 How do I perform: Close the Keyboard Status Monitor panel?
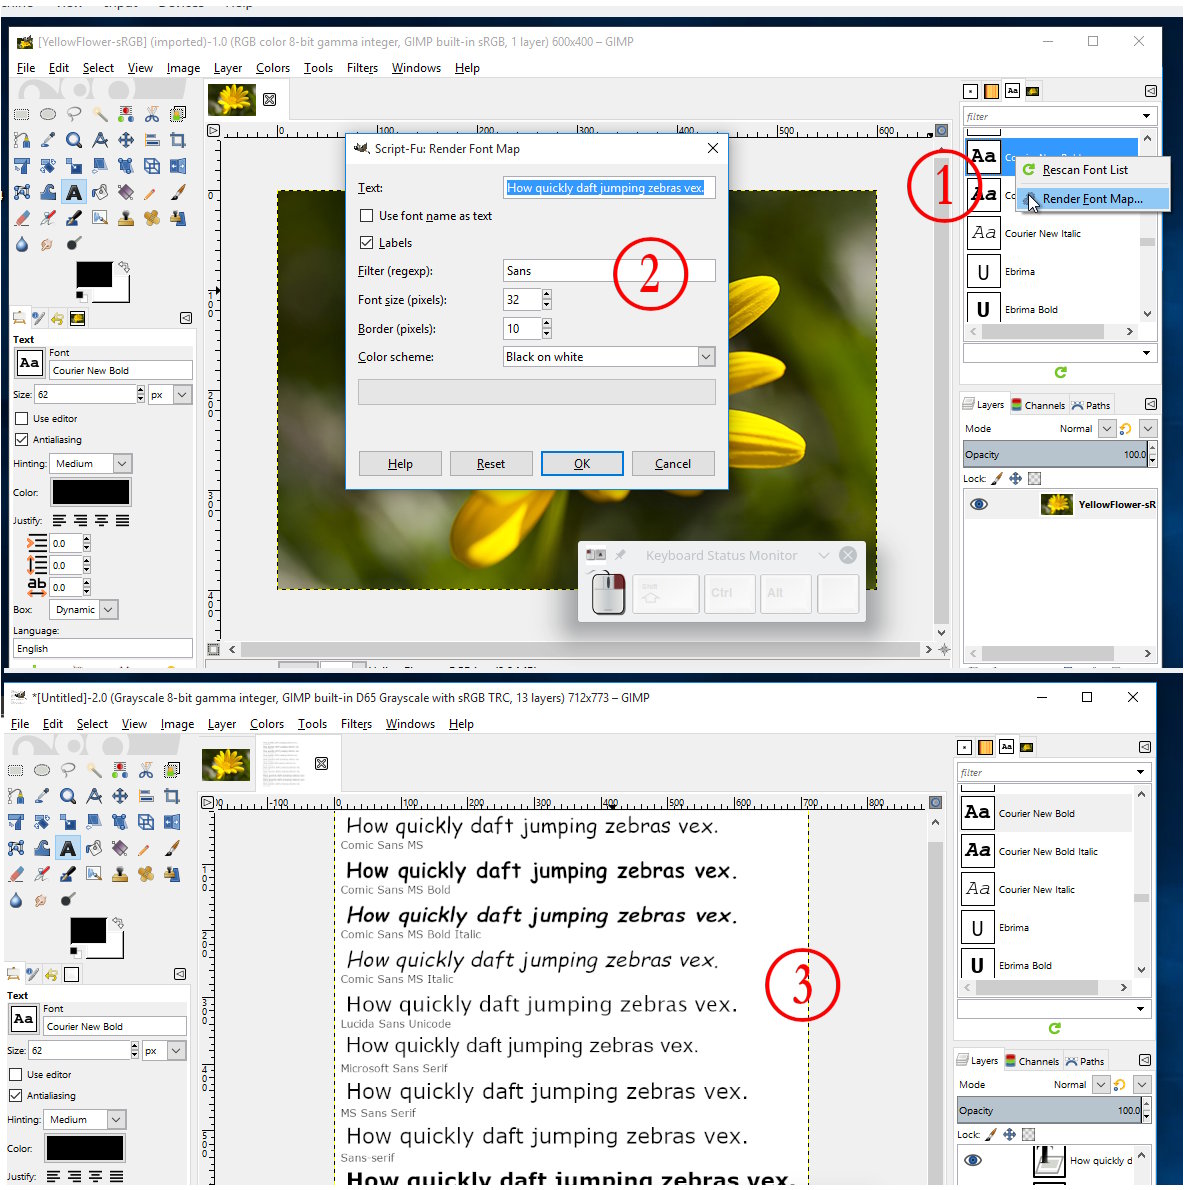coord(848,556)
